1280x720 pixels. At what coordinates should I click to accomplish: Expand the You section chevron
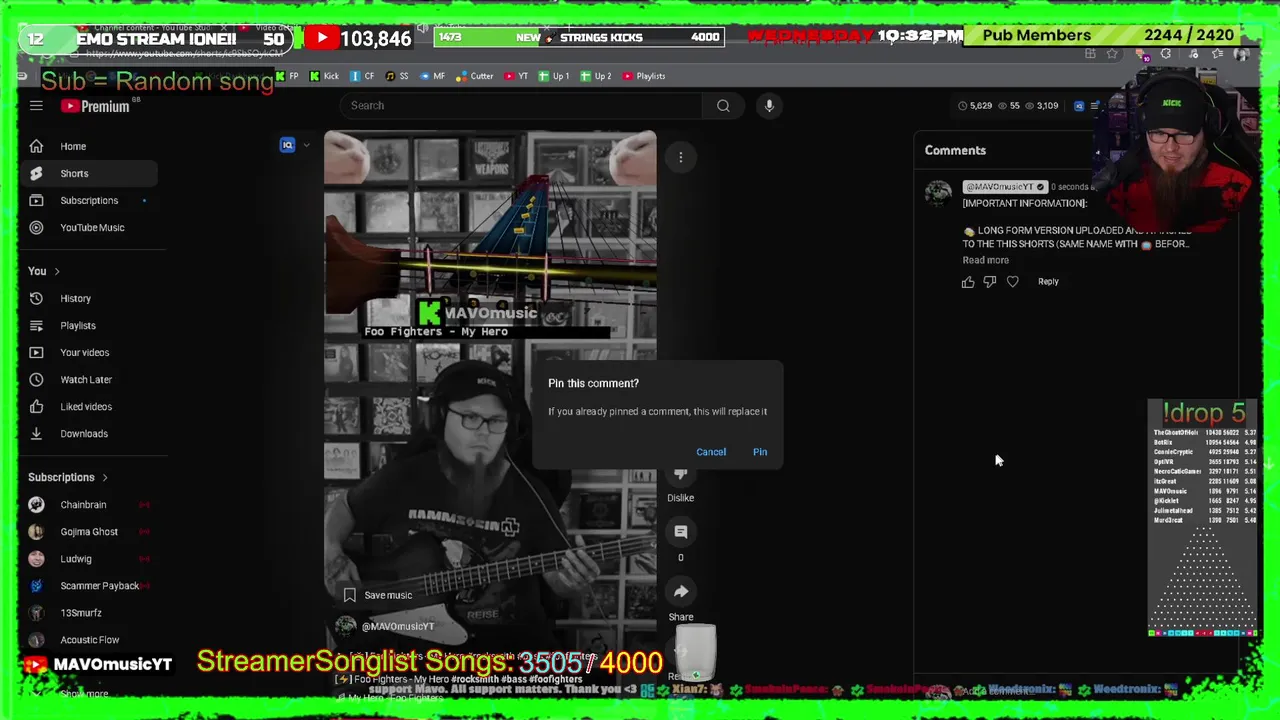point(57,271)
